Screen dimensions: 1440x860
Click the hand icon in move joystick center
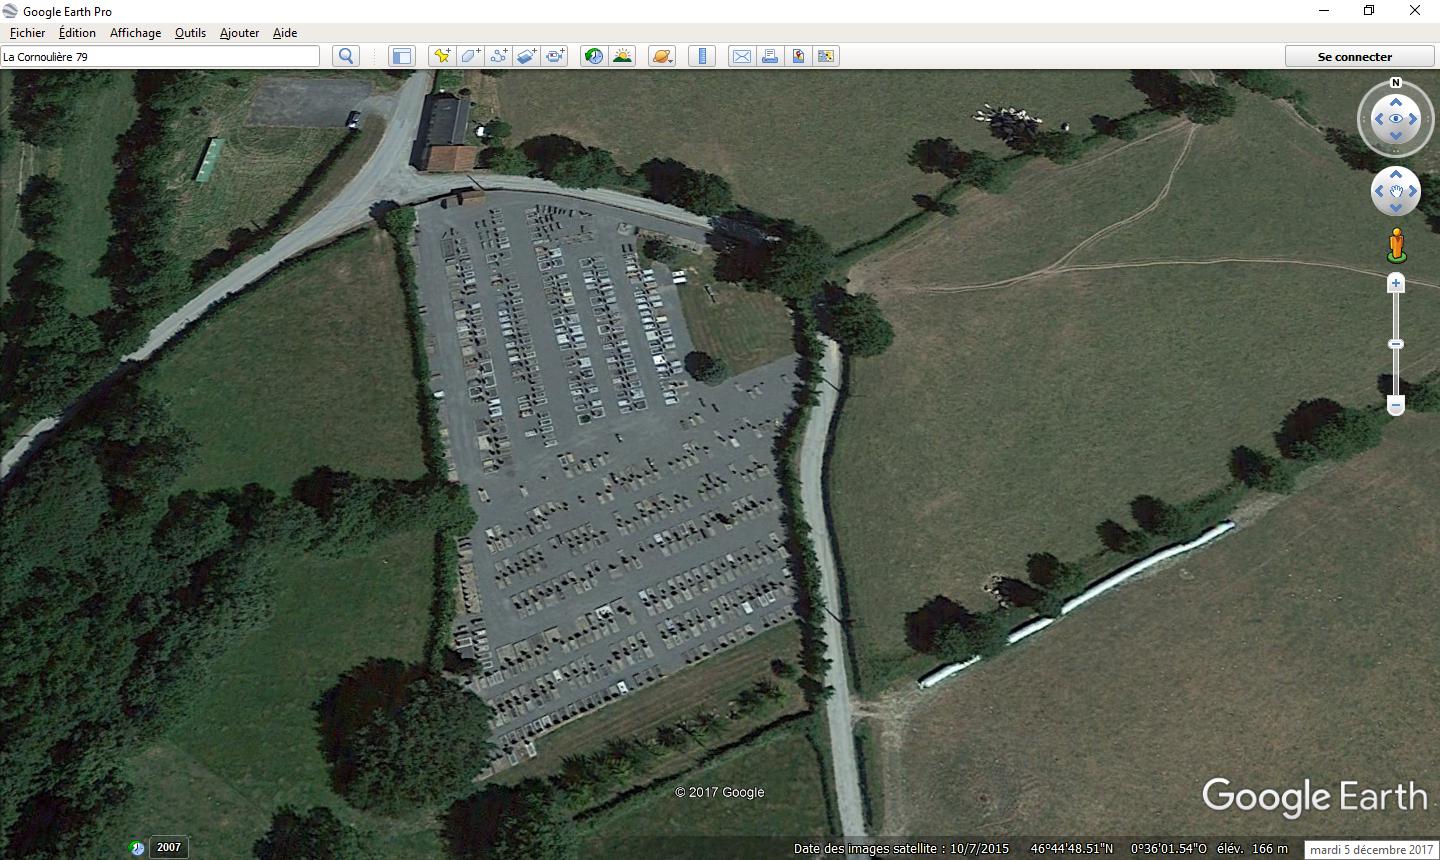[x=1396, y=191]
